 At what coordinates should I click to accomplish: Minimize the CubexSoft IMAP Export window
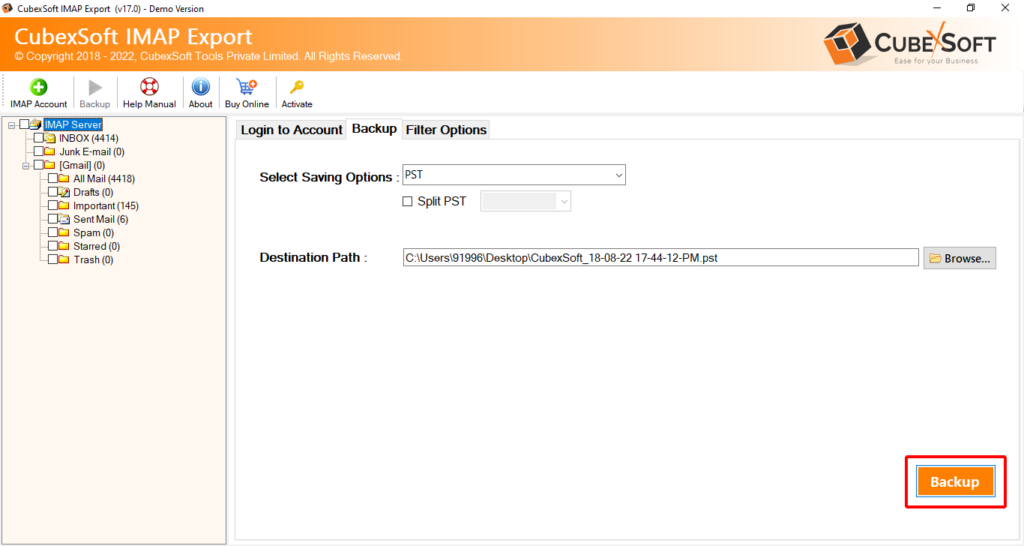coord(937,8)
